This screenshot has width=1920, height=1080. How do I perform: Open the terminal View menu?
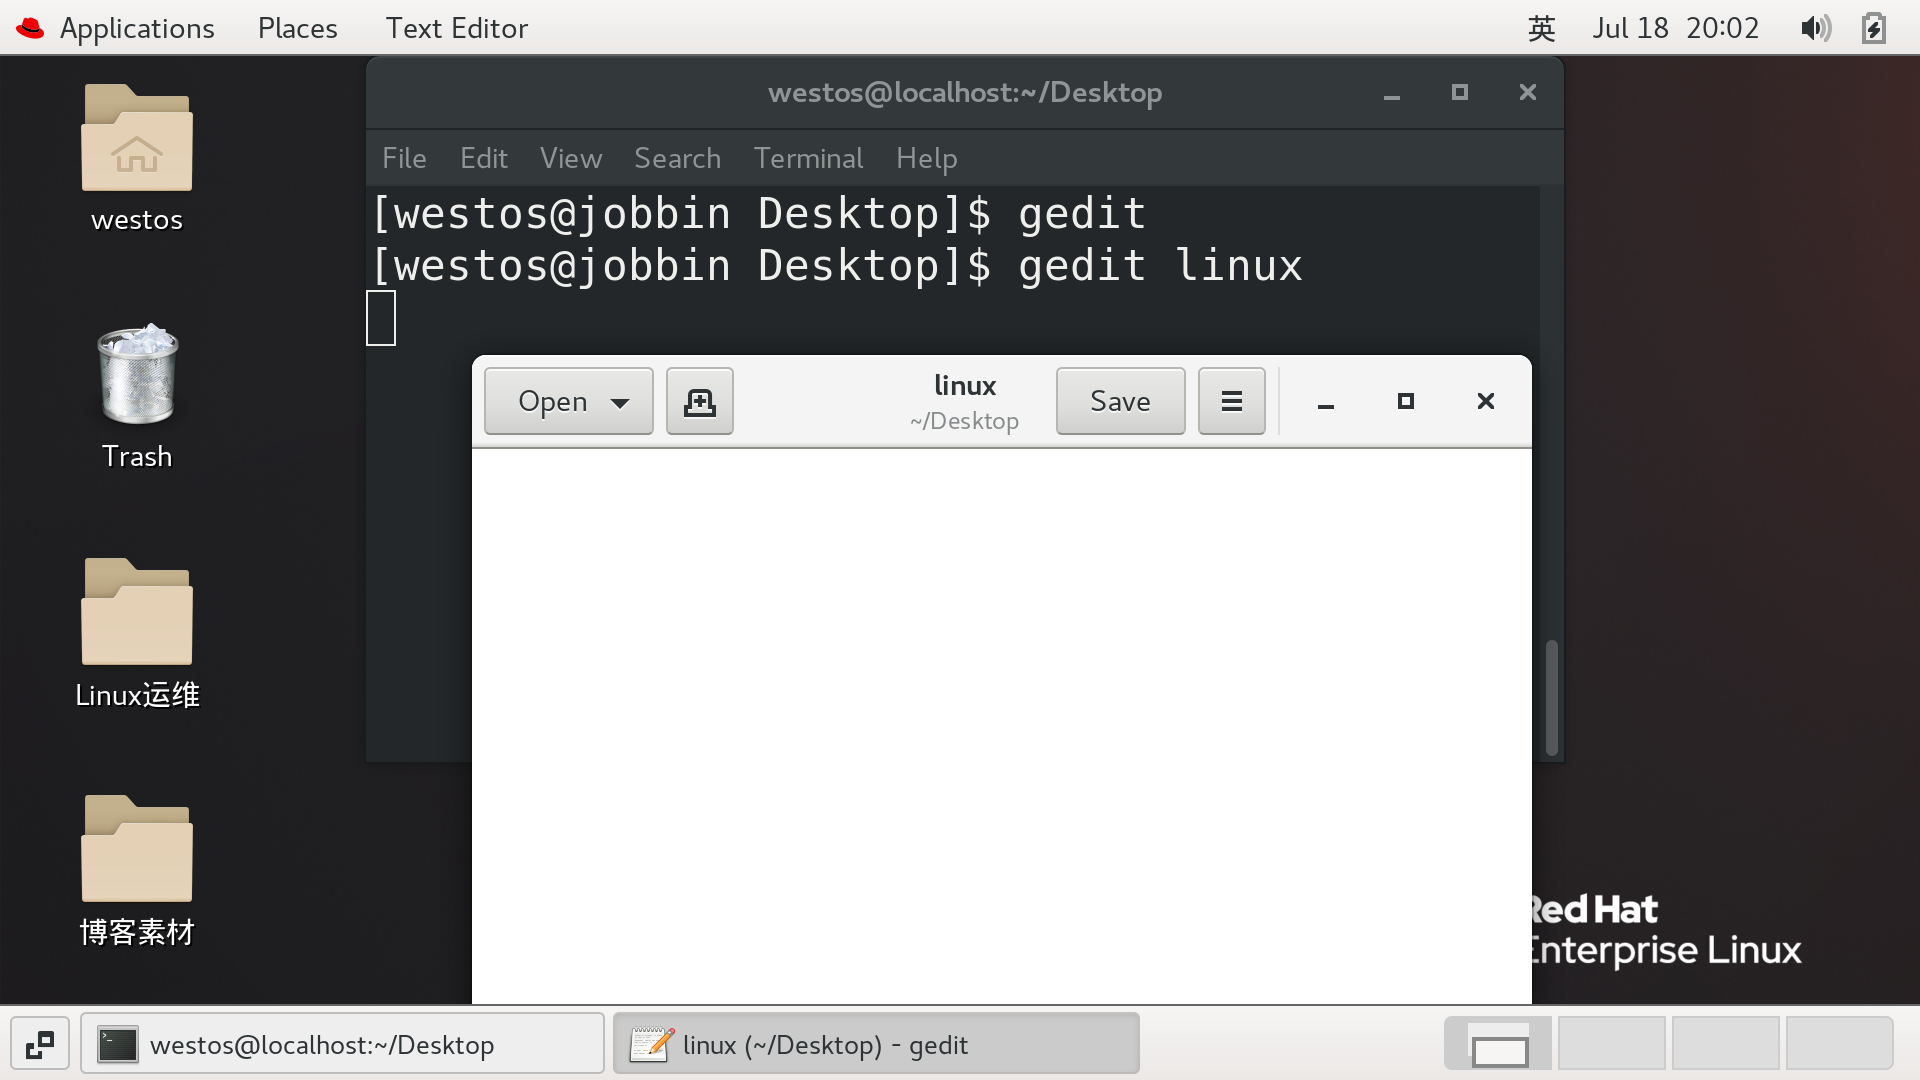point(571,158)
